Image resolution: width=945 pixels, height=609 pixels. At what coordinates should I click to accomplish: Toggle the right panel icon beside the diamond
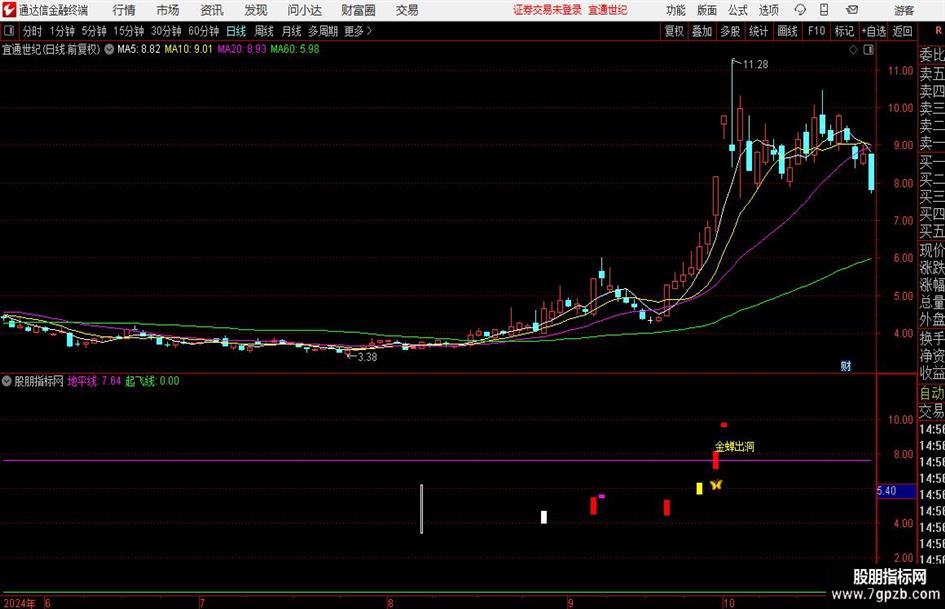(x=868, y=50)
